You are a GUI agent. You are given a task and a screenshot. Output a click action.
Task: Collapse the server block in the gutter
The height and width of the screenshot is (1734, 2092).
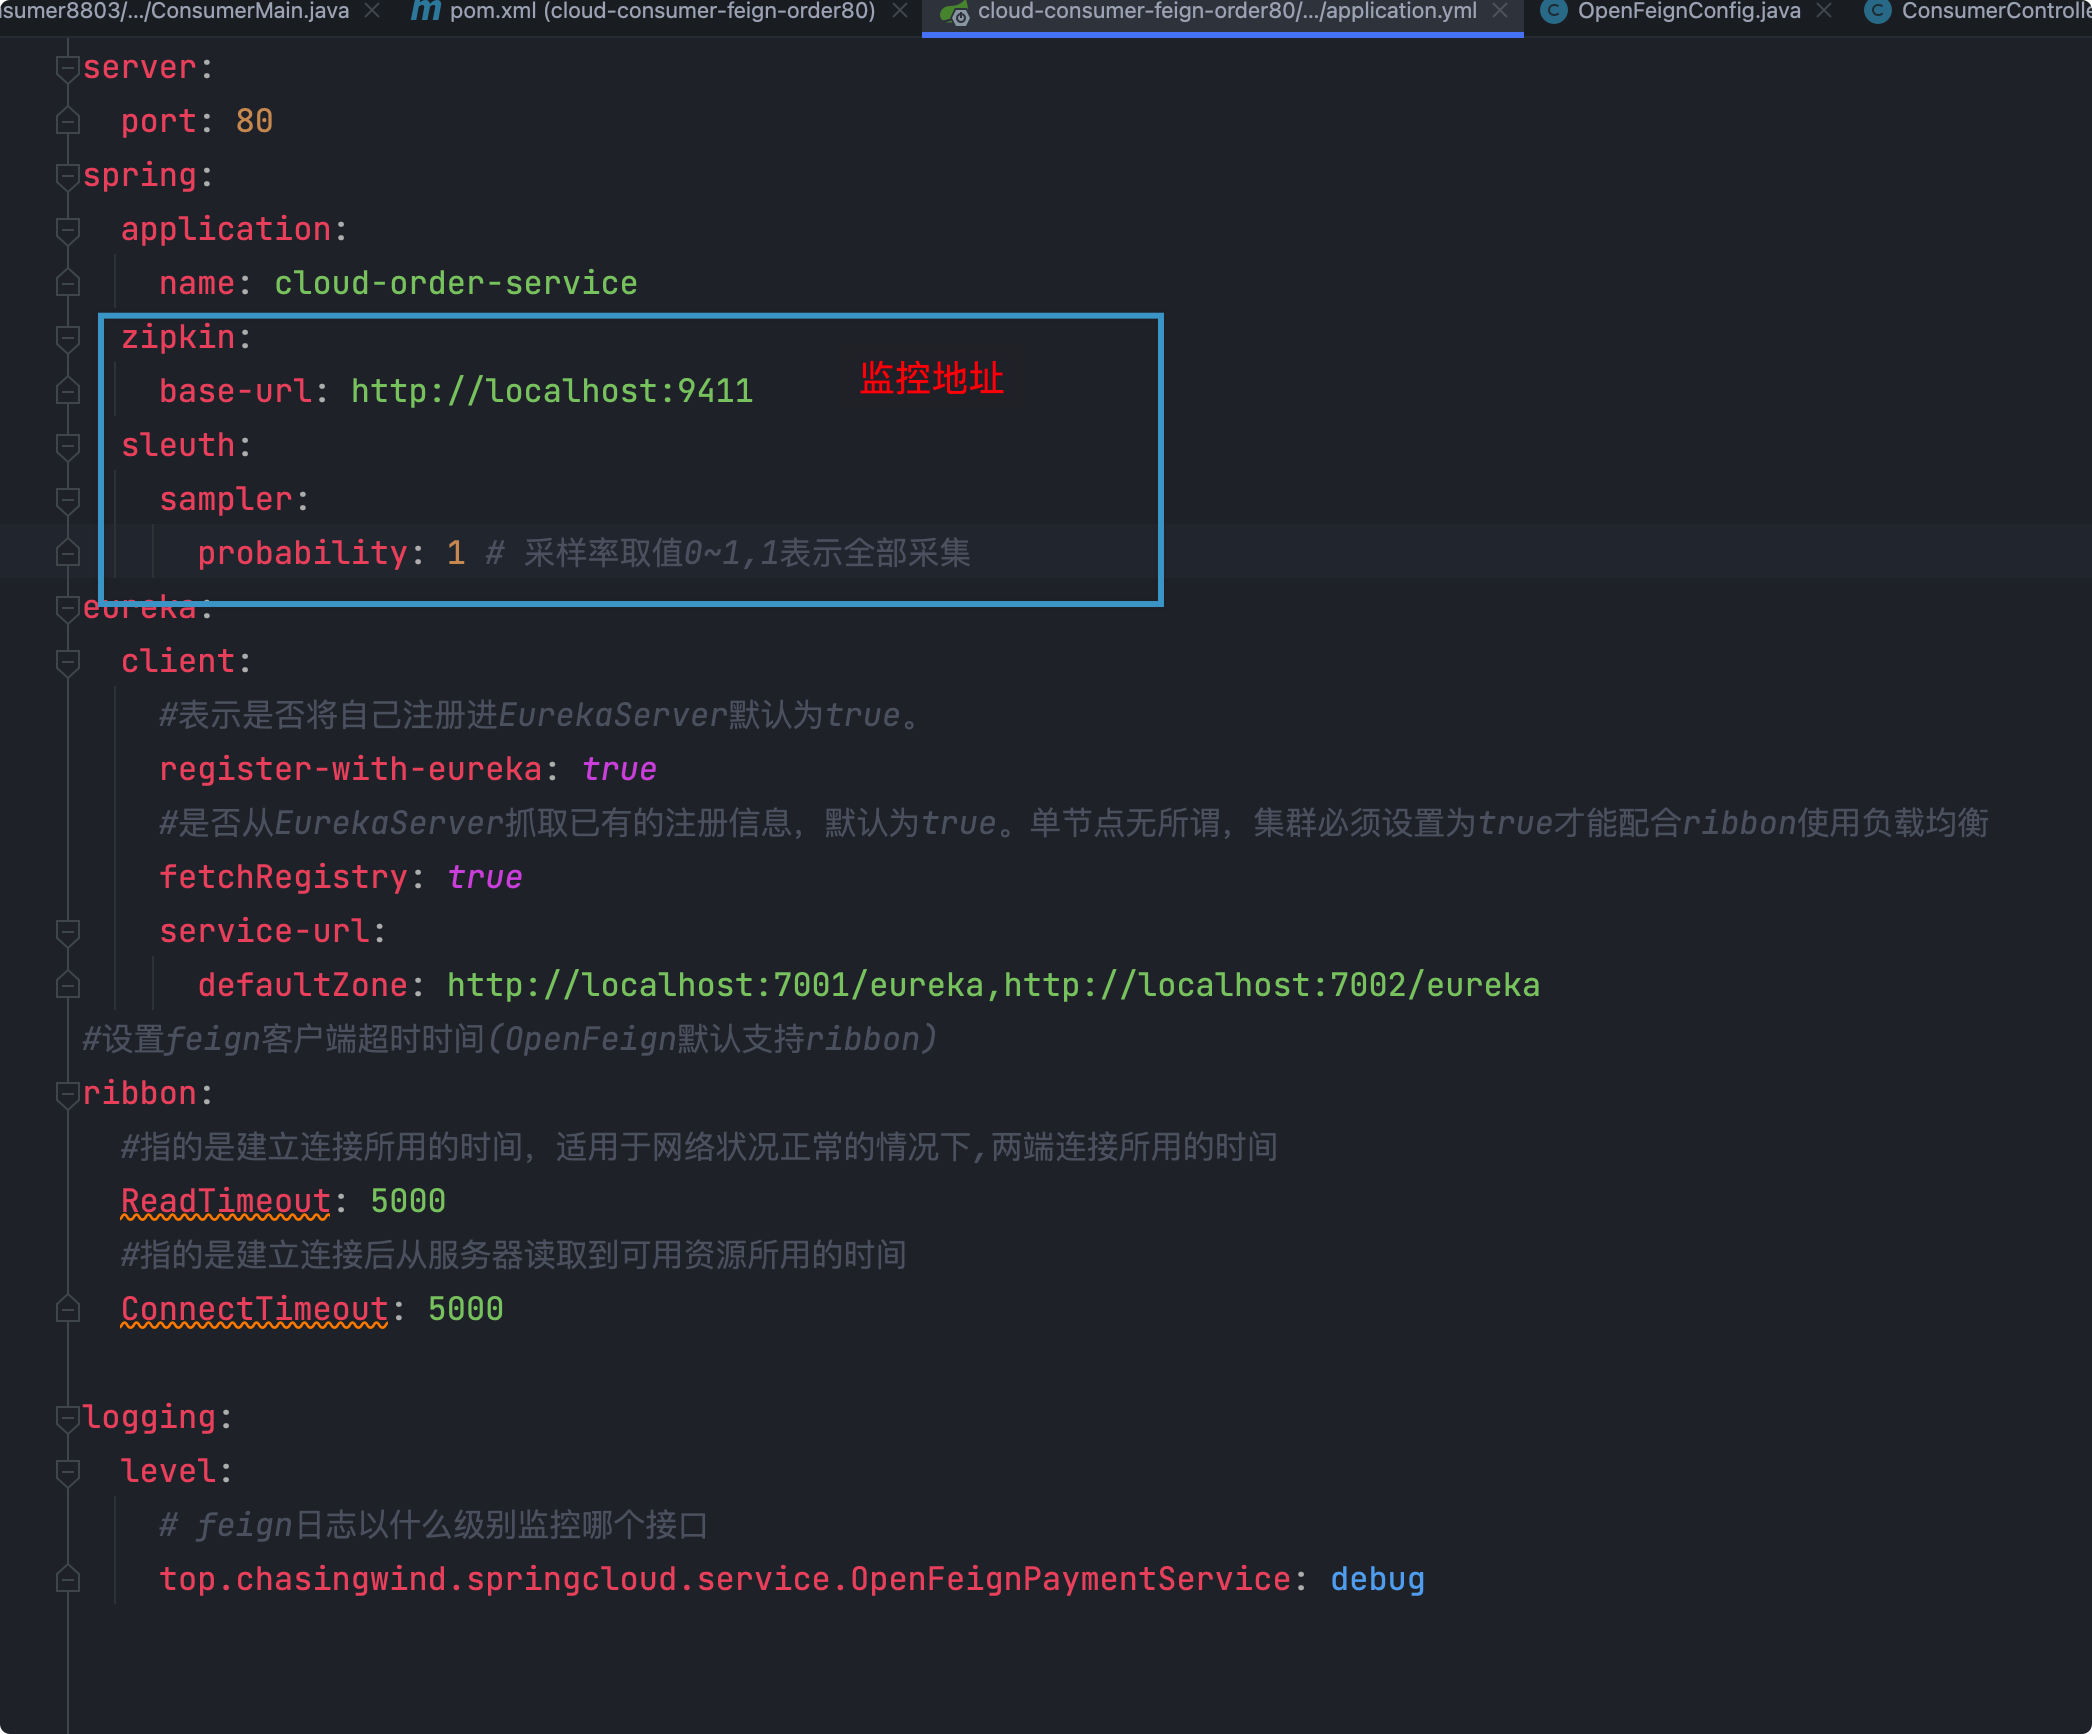68,68
